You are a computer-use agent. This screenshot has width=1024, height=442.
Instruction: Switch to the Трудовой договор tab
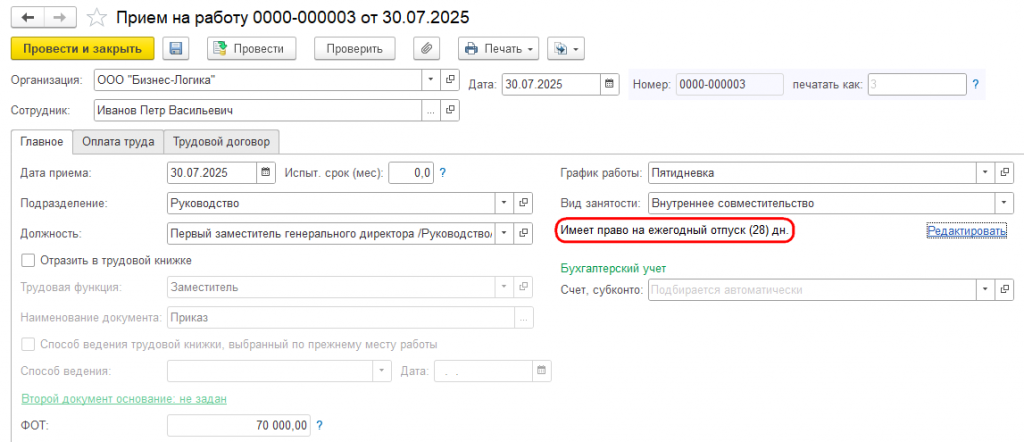[221, 142]
